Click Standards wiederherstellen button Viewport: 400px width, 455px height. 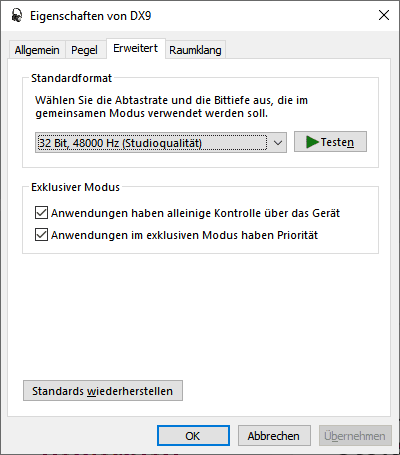click(x=103, y=390)
